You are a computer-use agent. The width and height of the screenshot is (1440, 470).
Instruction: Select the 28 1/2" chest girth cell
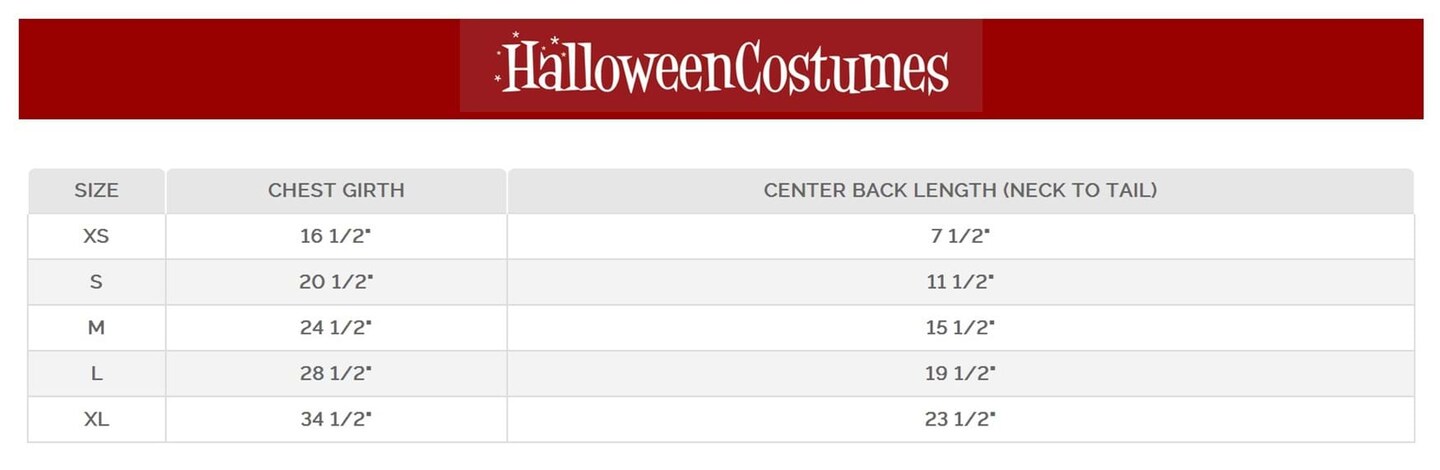click(x=336, y=374)
